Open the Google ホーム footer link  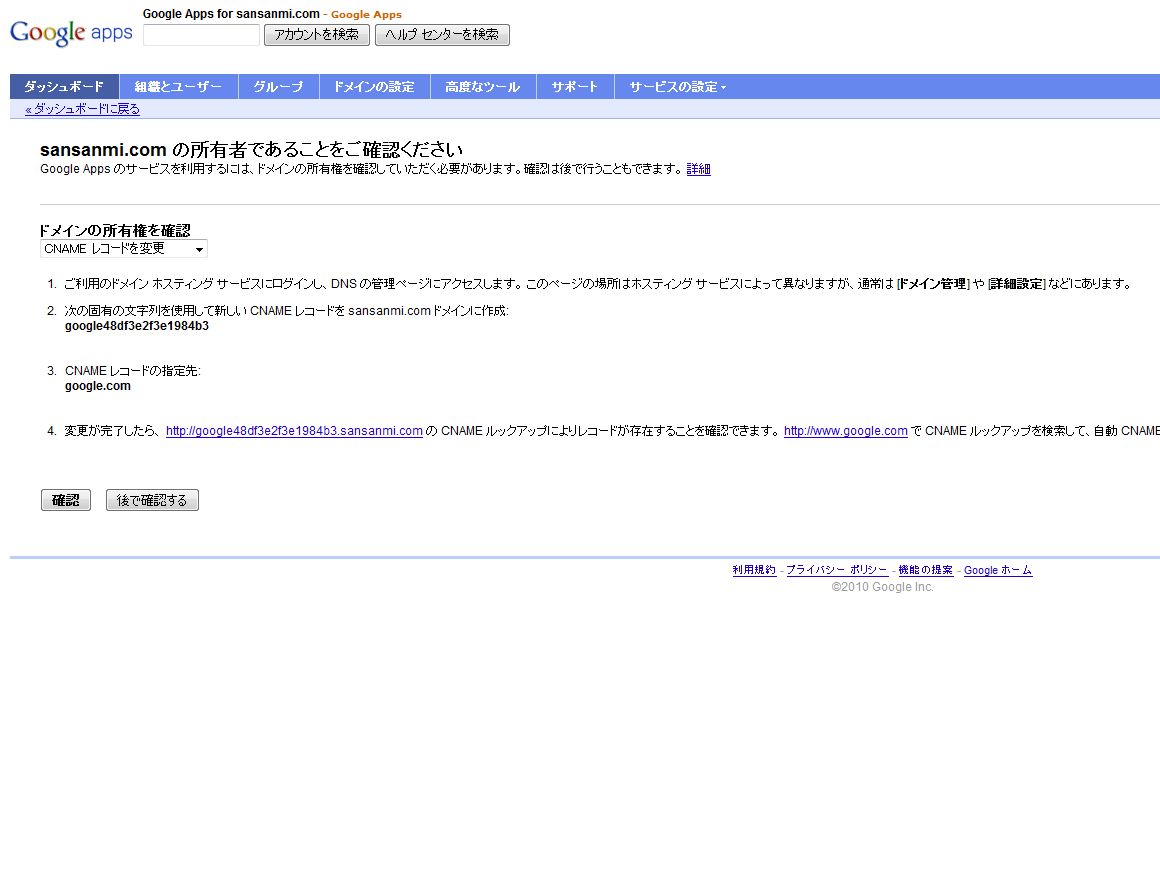click(998, 570)
